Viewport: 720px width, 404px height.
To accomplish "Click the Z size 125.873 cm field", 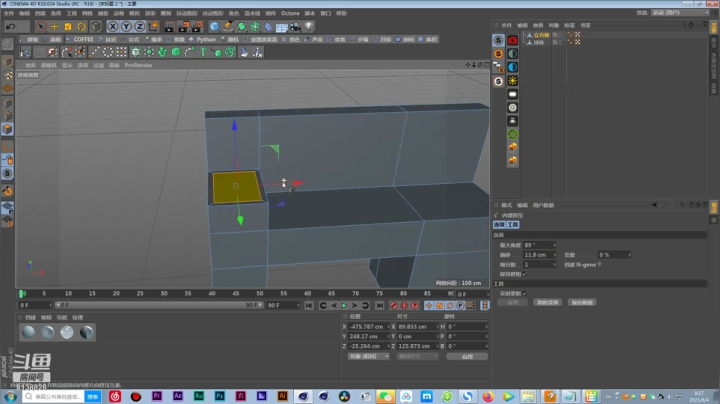I will point(416,346).
